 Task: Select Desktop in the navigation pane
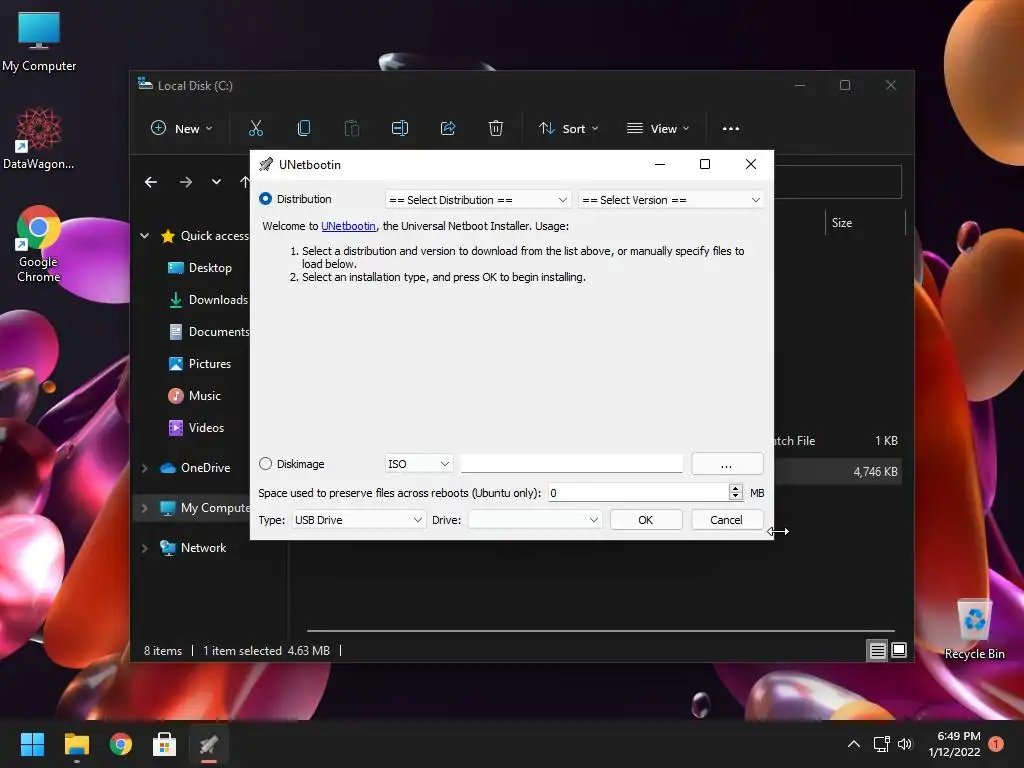[200, 268]
